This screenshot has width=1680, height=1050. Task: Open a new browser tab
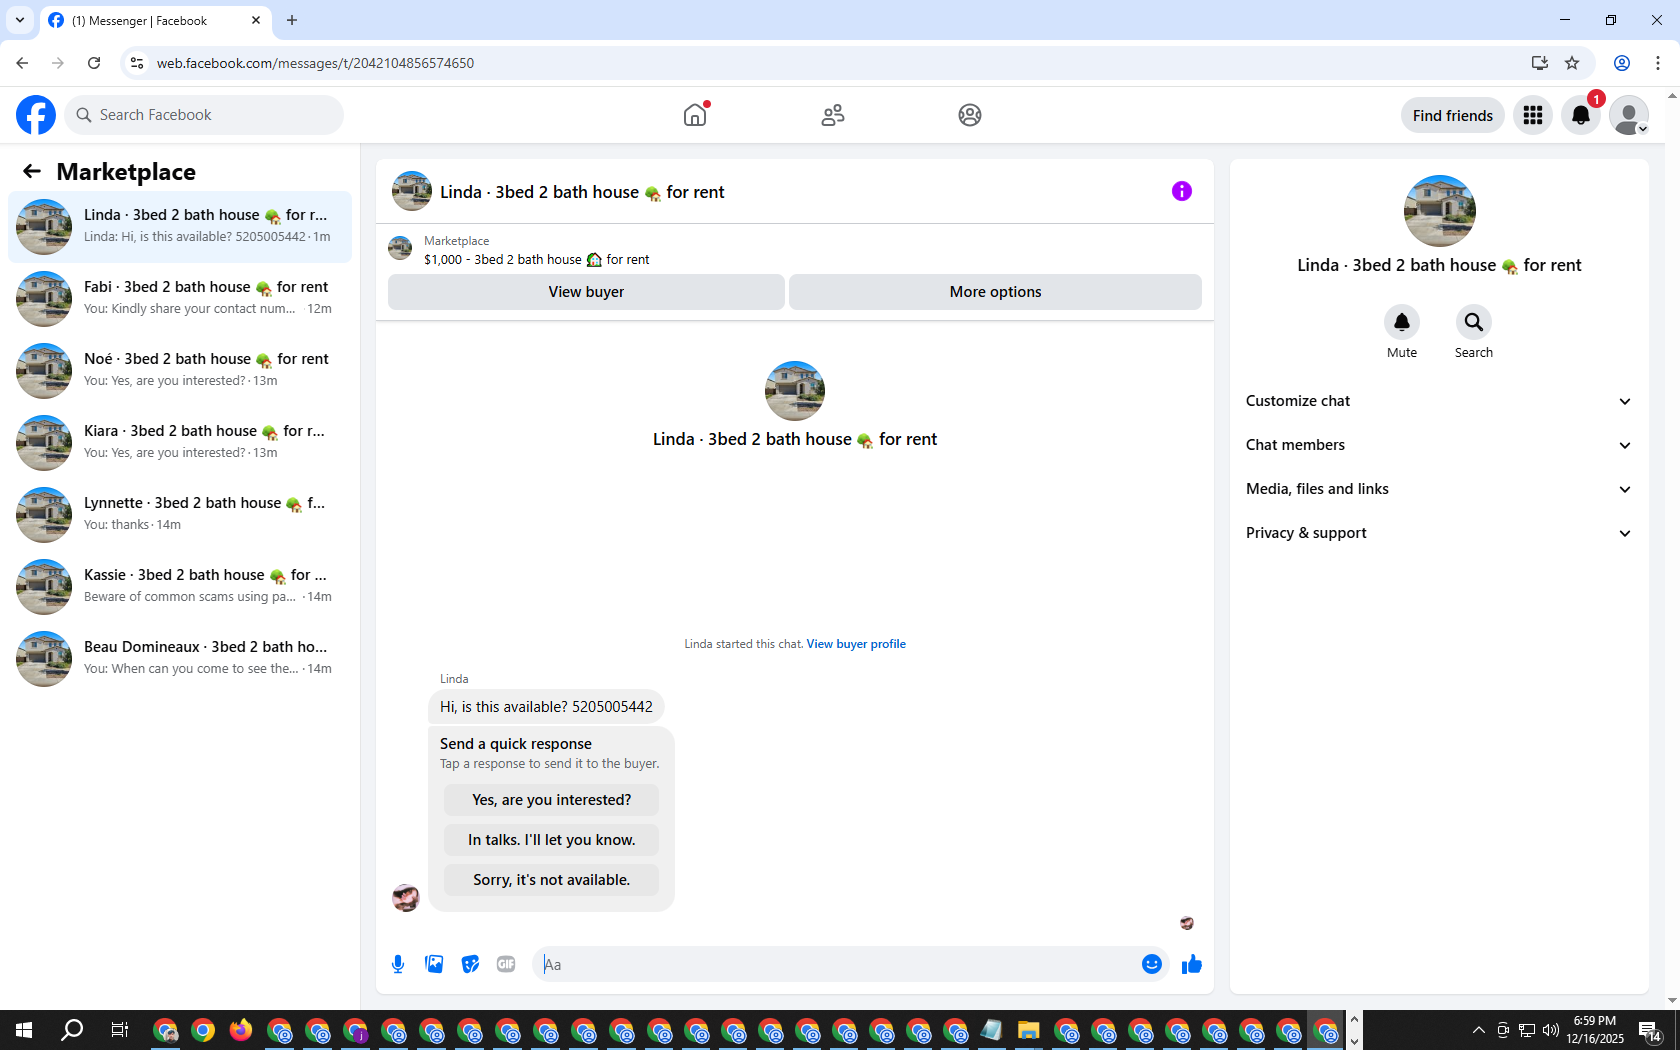point(292,20)
